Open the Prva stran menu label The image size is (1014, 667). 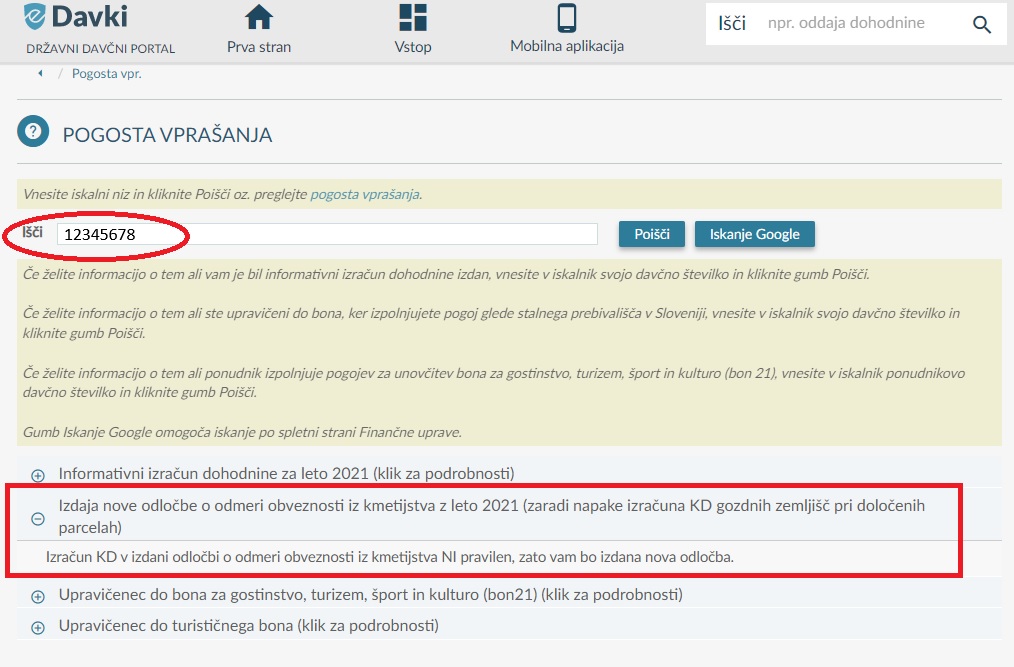tap(259, 47)
